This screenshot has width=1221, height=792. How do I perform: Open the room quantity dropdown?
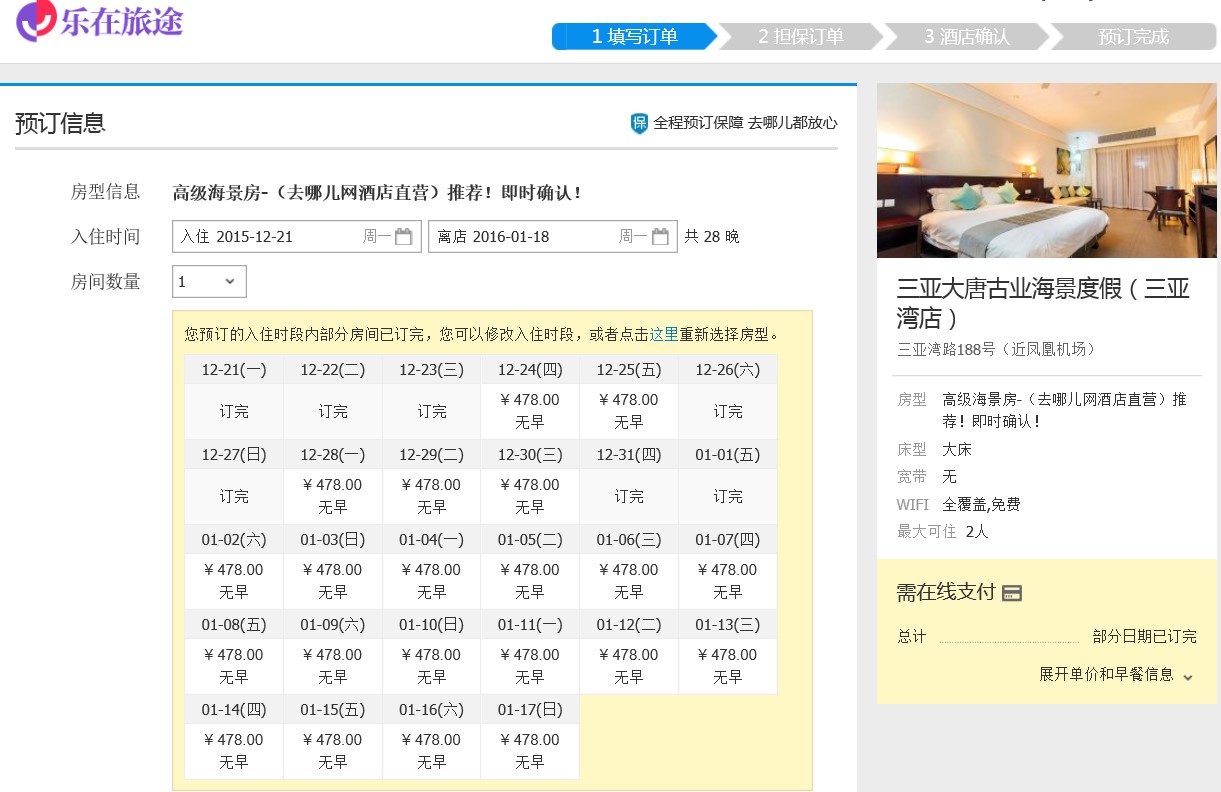(x=209, y=282)
